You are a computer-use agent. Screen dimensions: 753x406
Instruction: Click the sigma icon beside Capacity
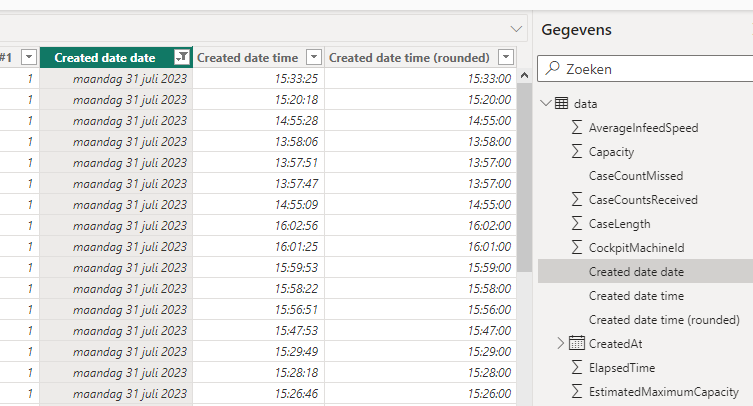tap(577, 151)
